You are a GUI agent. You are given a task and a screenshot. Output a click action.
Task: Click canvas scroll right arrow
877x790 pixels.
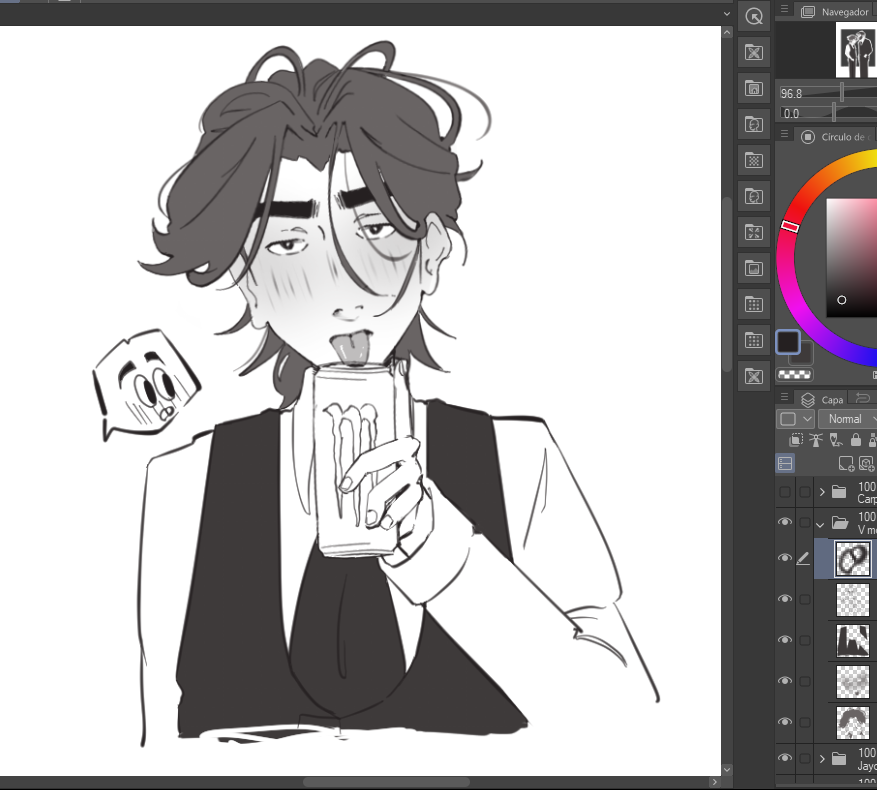coord(714,782)
